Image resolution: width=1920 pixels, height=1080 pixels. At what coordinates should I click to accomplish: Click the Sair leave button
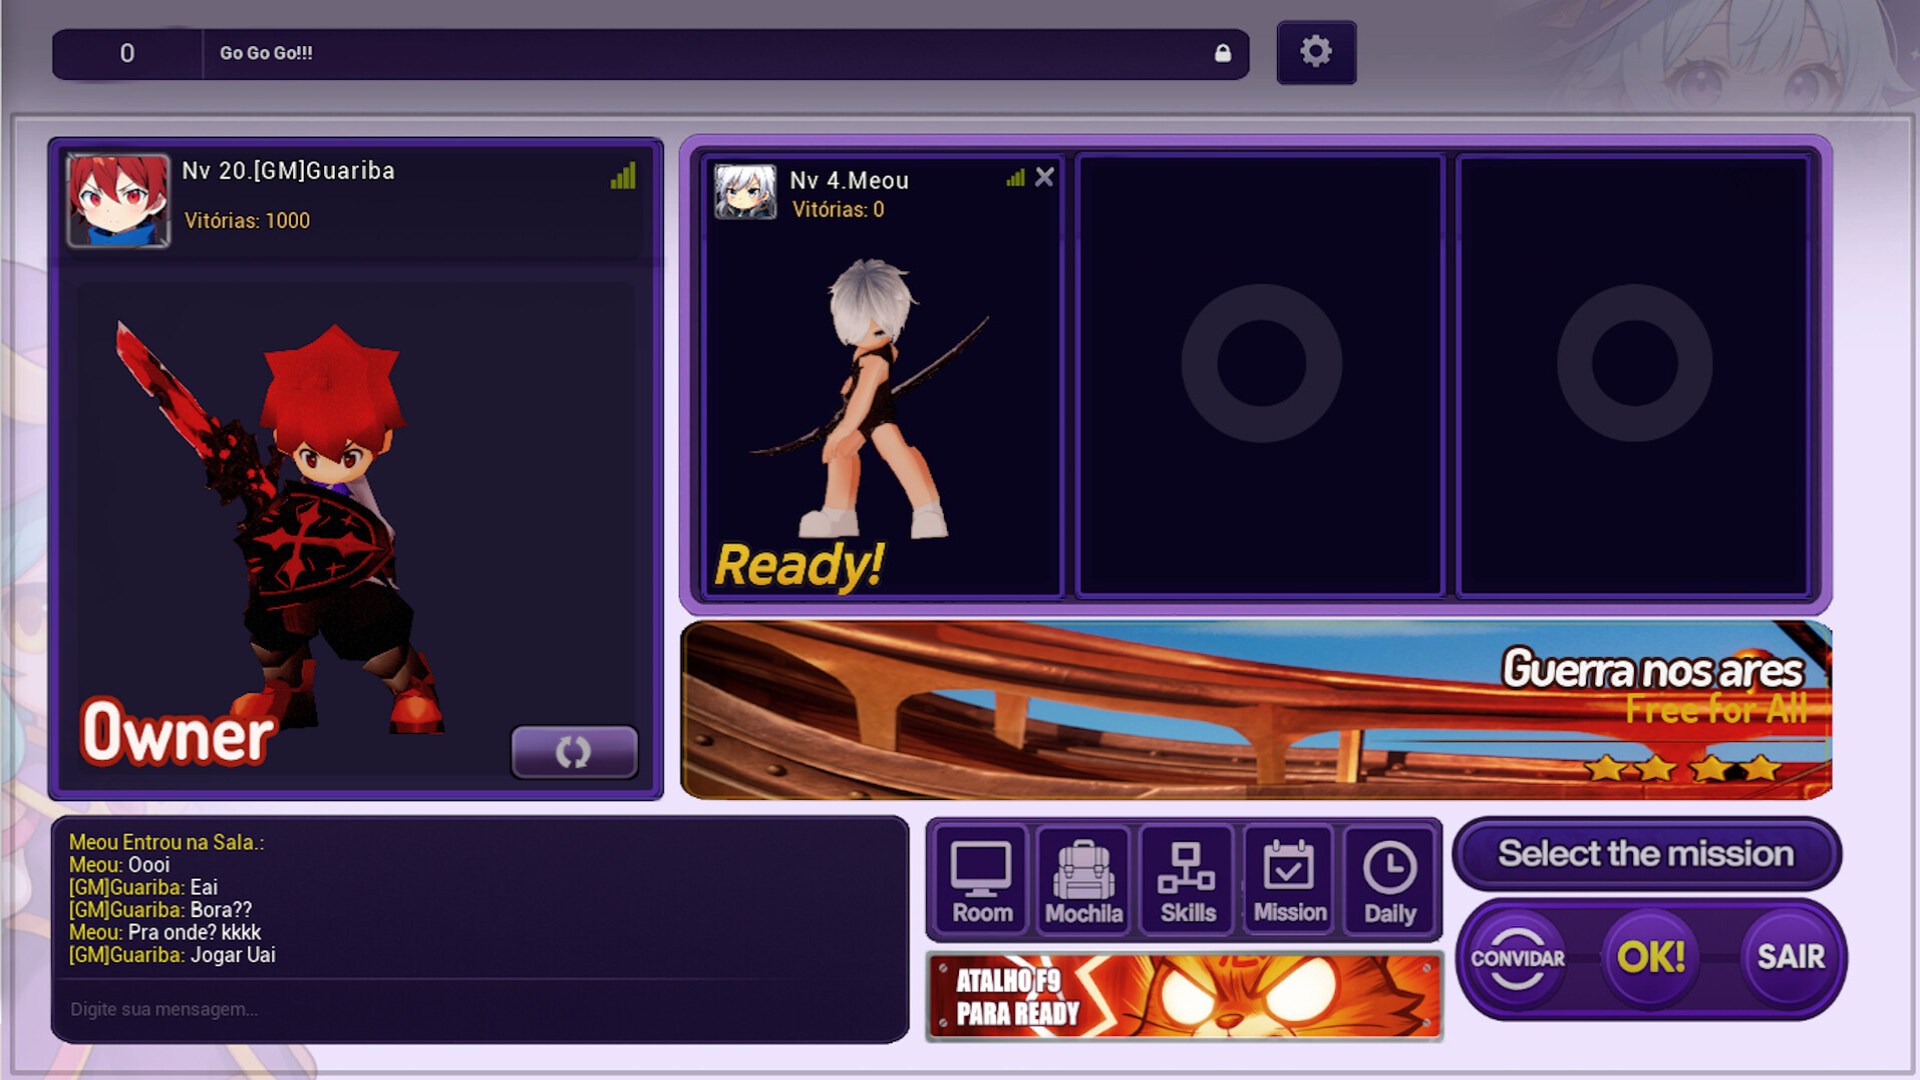pos(1790,957)
